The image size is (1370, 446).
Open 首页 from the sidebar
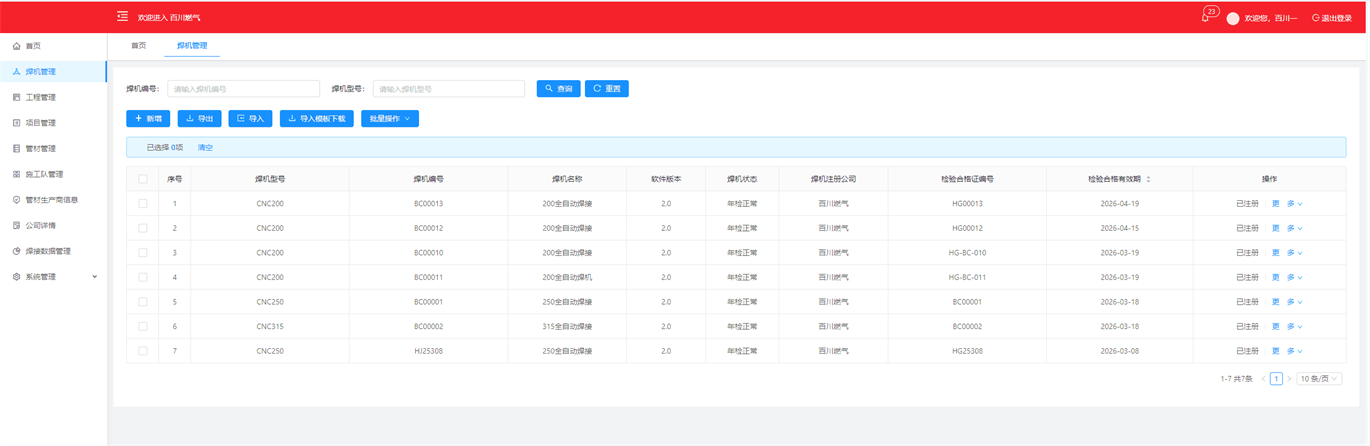click(53, 46)
